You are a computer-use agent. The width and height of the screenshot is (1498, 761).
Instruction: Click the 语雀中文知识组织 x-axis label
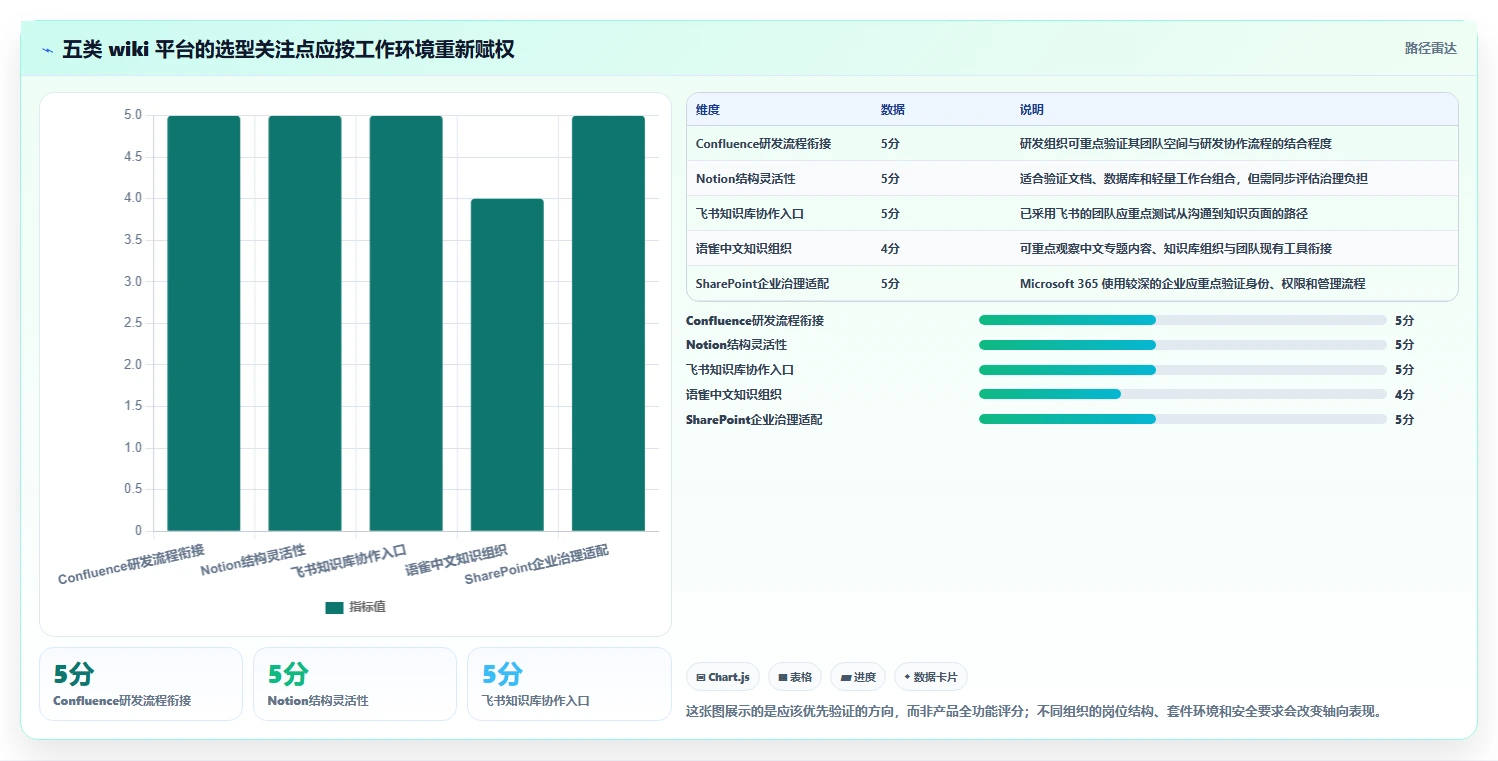(x=457, y=561)
